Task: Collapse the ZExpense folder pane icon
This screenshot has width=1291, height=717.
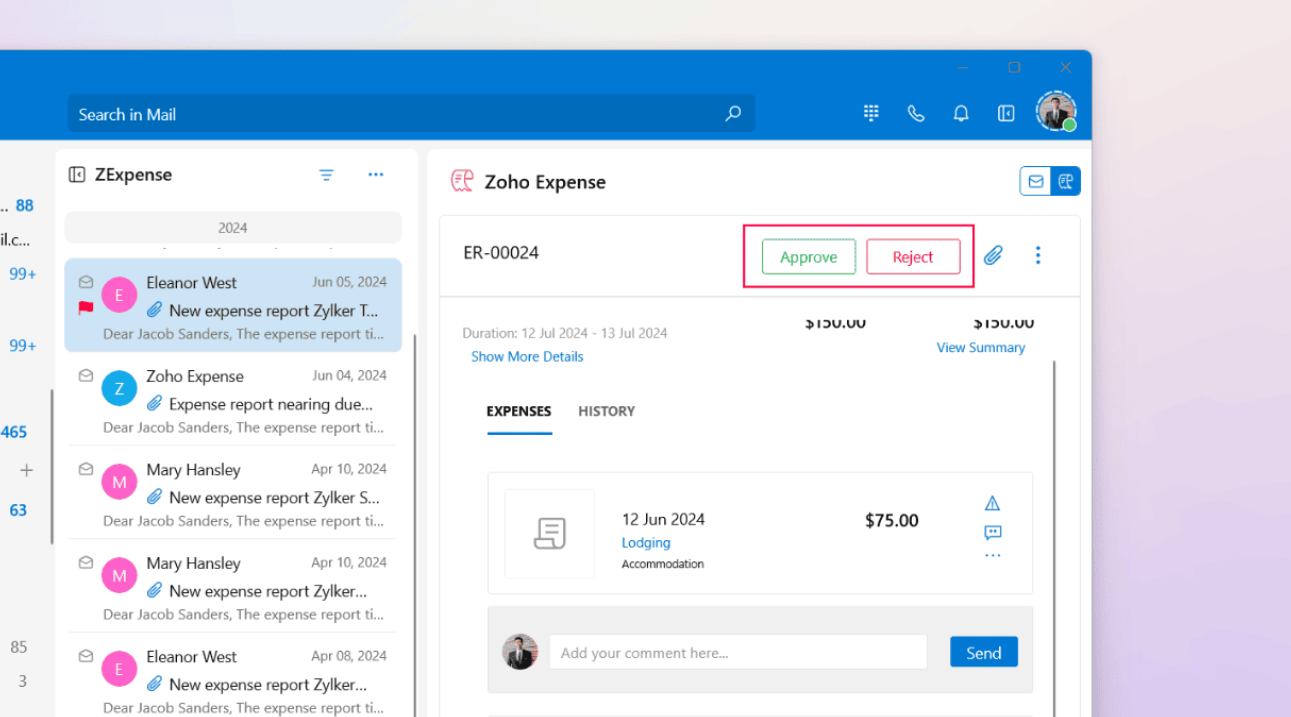Action: (77, 175)
